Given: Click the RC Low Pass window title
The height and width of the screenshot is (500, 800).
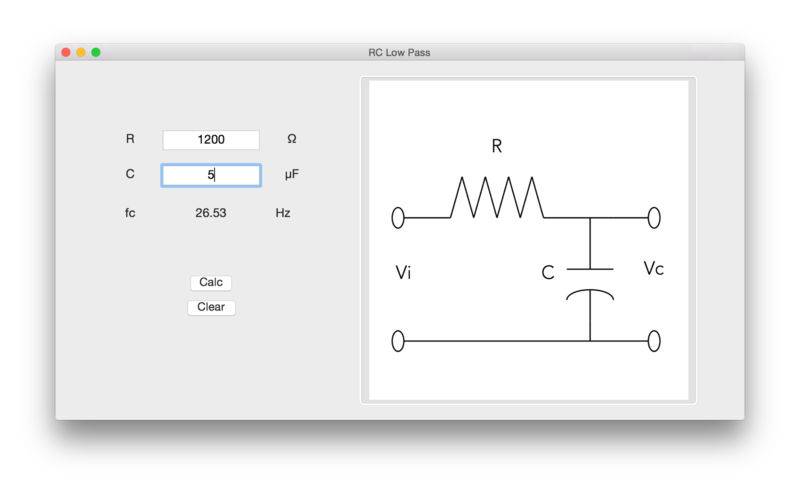Looking at the screenshot, I should (399, 52).
